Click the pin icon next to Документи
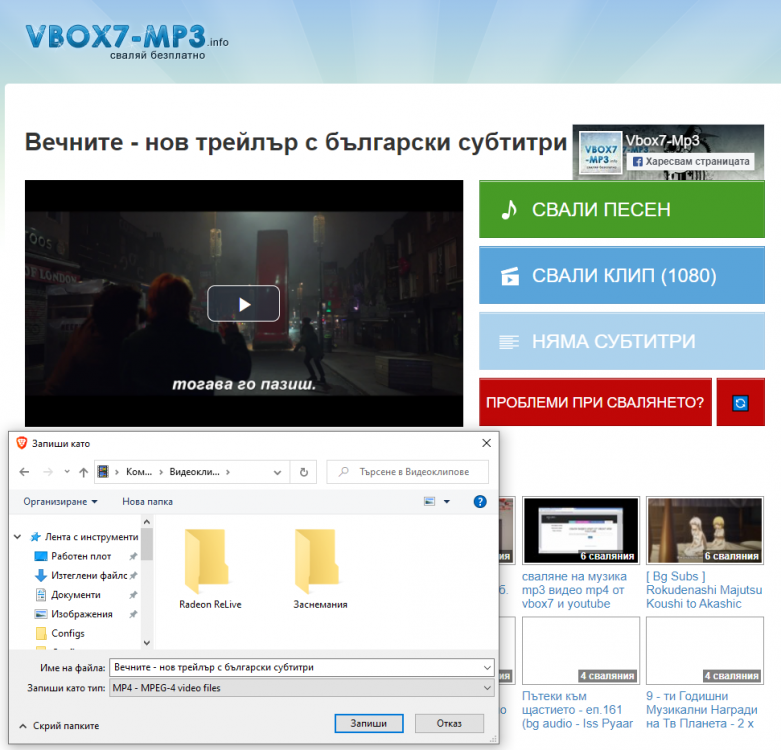 pyautogui.click(x=133, y=595)
